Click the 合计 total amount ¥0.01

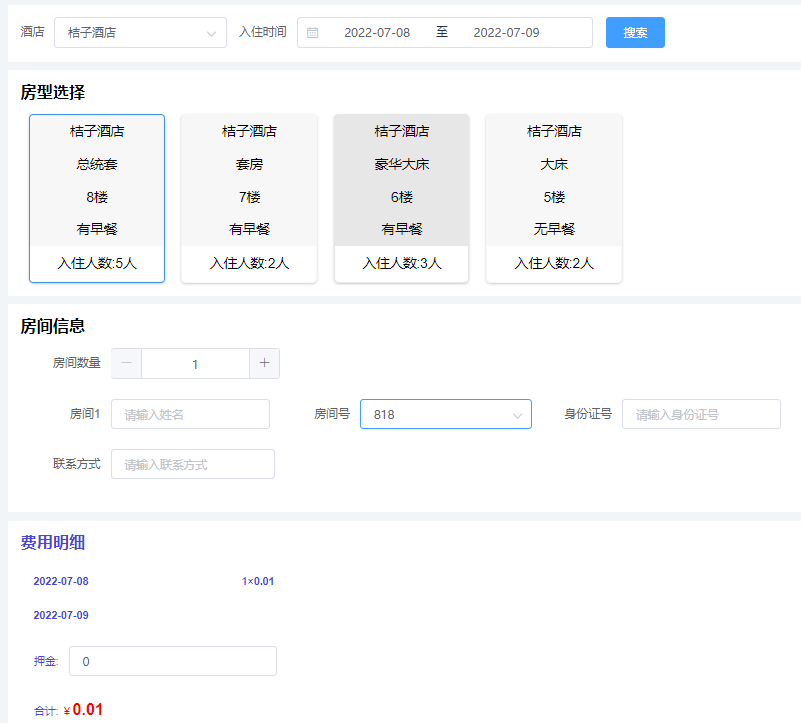[x=87, y=710]
